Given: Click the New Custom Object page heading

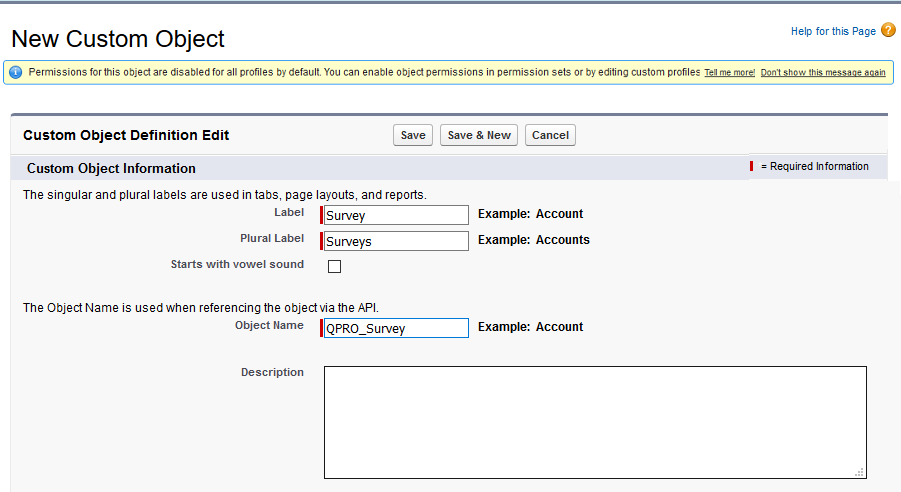Looking at the screenshot, I should 118,39.
